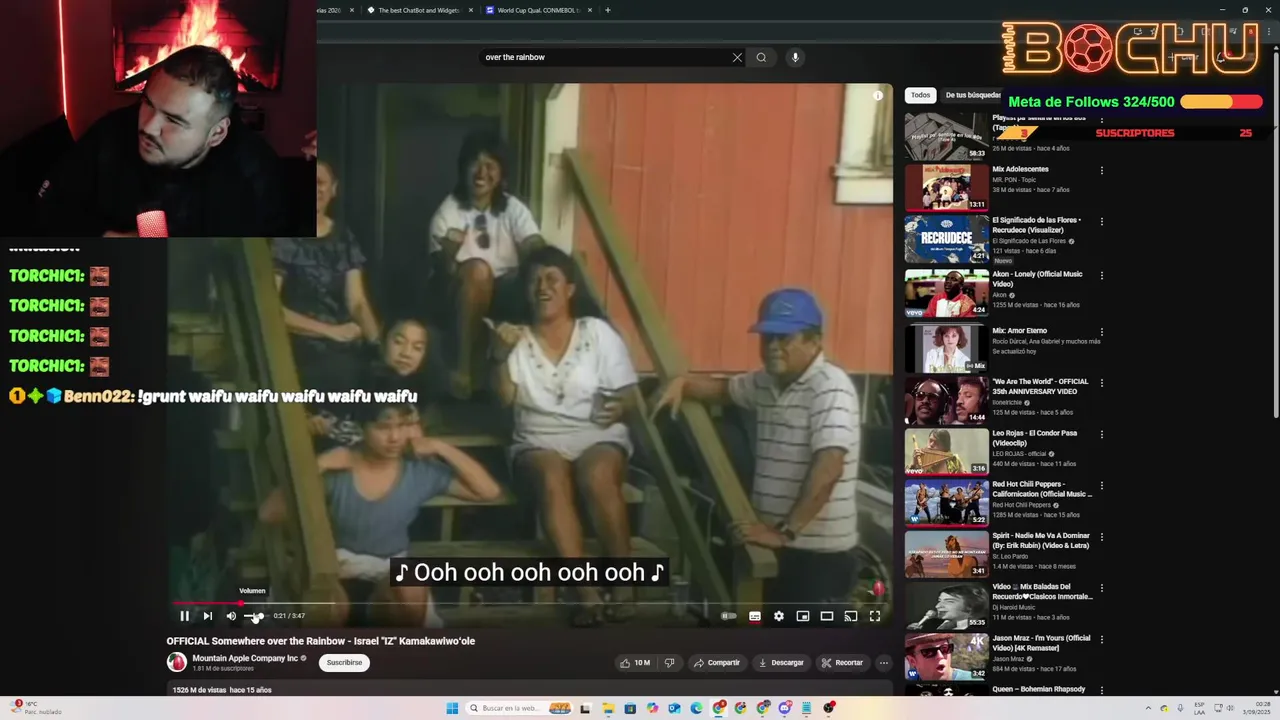Click the Mountain Apple Company channel avatar
This screenshot has height=720, width=1280.
coord(177,662)
